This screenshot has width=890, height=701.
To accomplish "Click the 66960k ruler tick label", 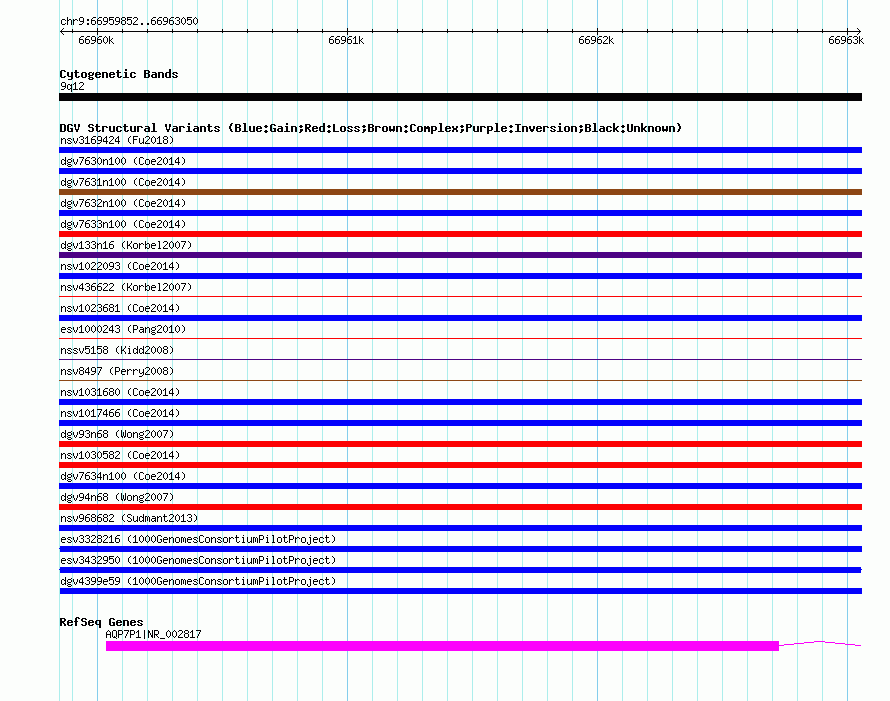I will [96, 40].
